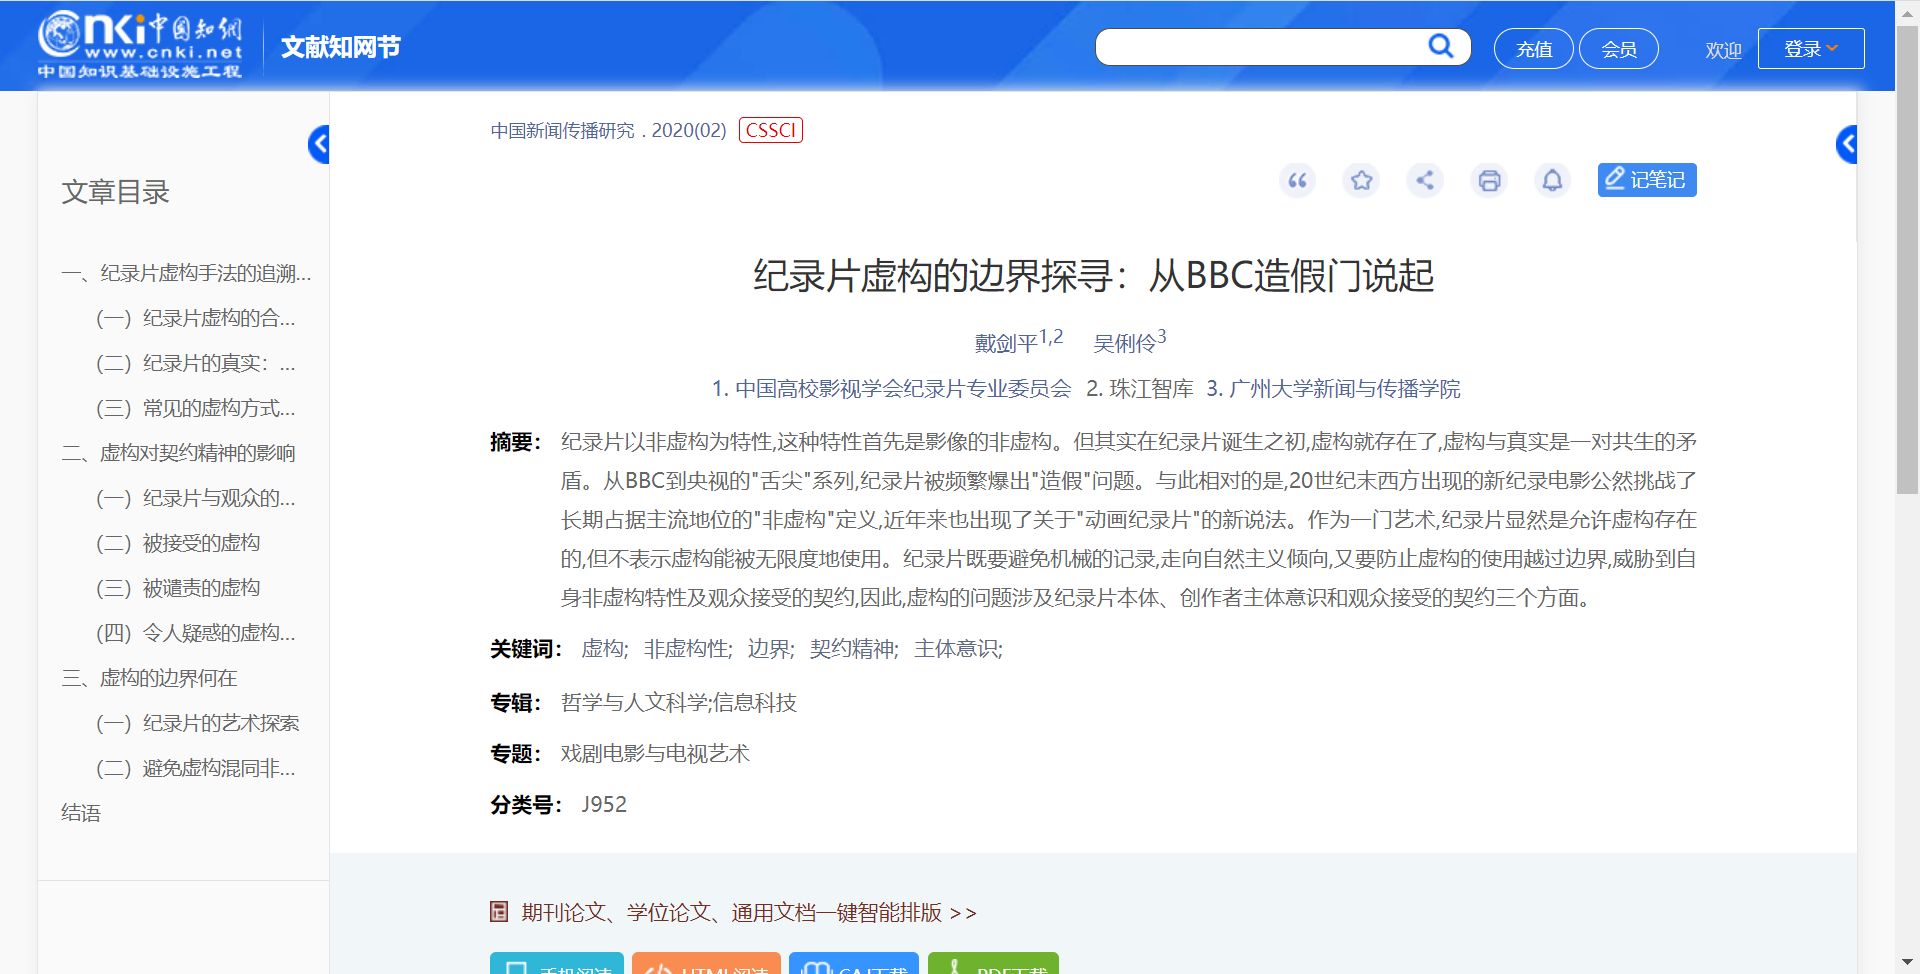Open the share options icon
Viewport: 1920px width, 974px height.
pos(1425,180)
